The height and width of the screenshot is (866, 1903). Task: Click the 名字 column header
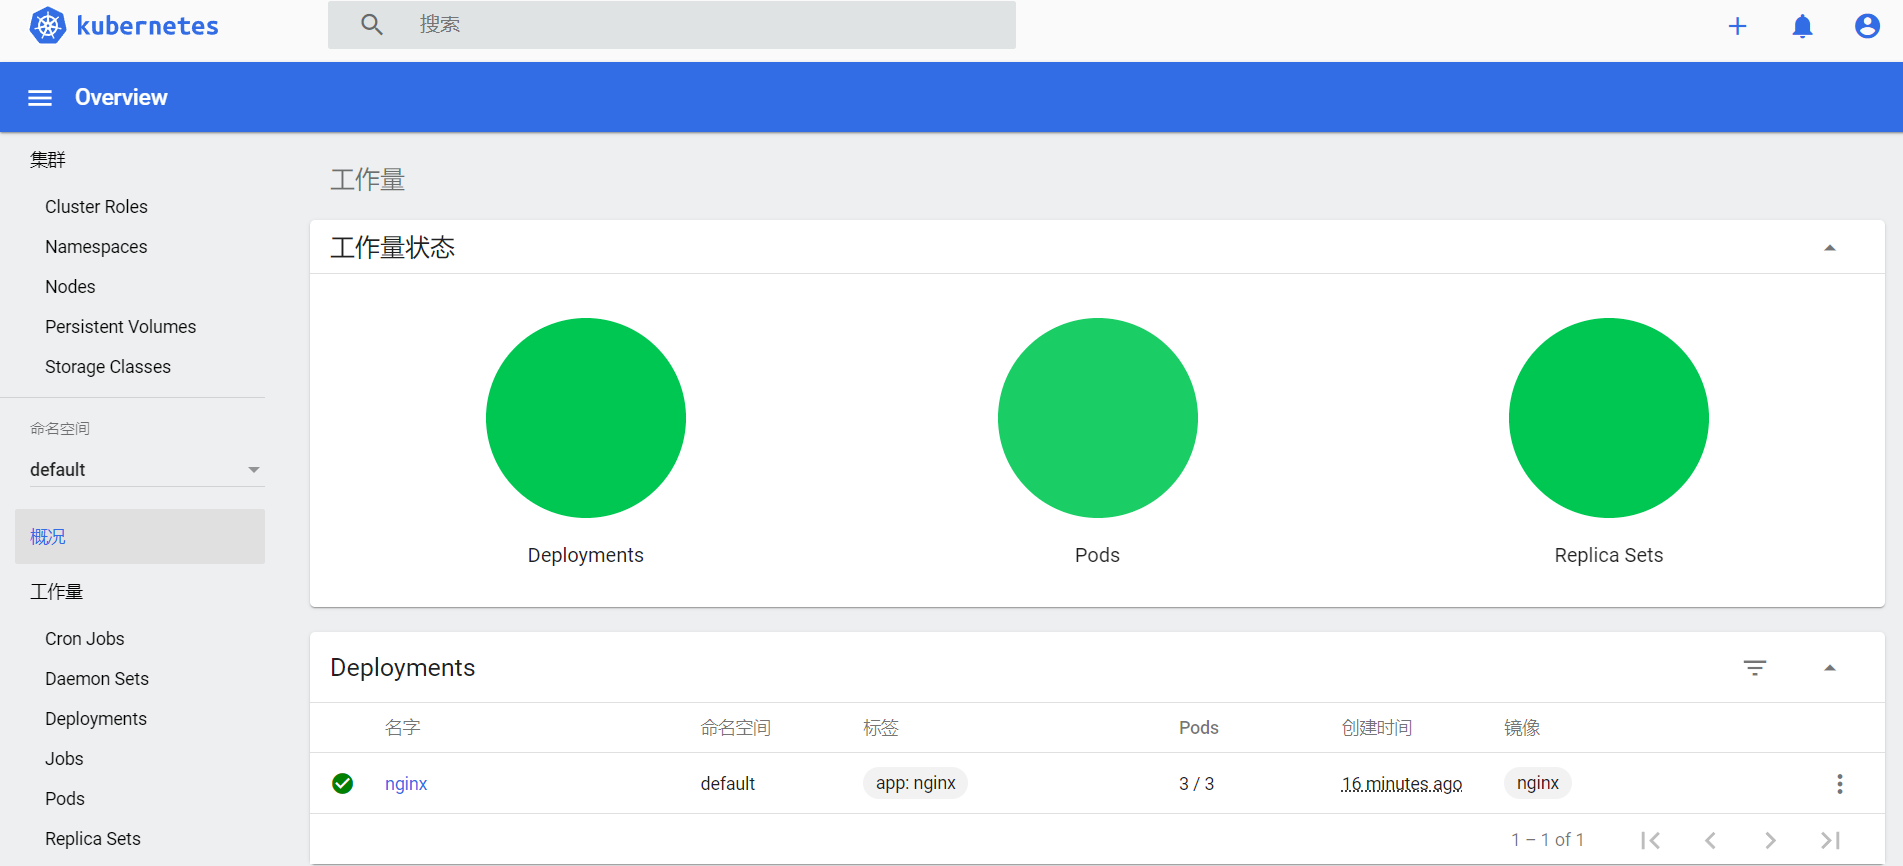403,728
